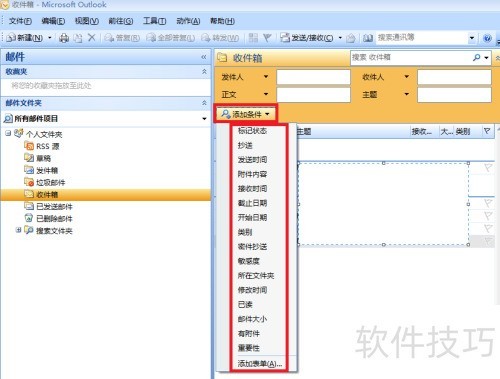The image size is (500, 379).
Task: Choose 抄送 from criteria menu
Action: click(x=245, y=145)
